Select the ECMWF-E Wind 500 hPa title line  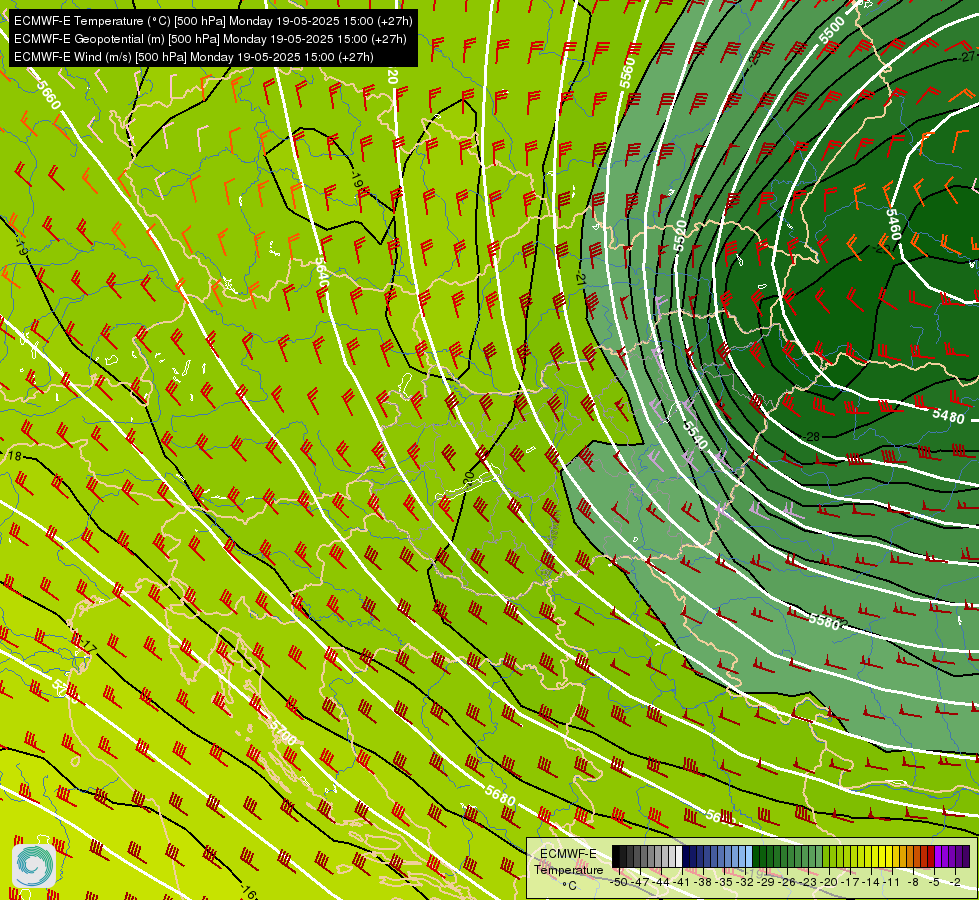194,57
